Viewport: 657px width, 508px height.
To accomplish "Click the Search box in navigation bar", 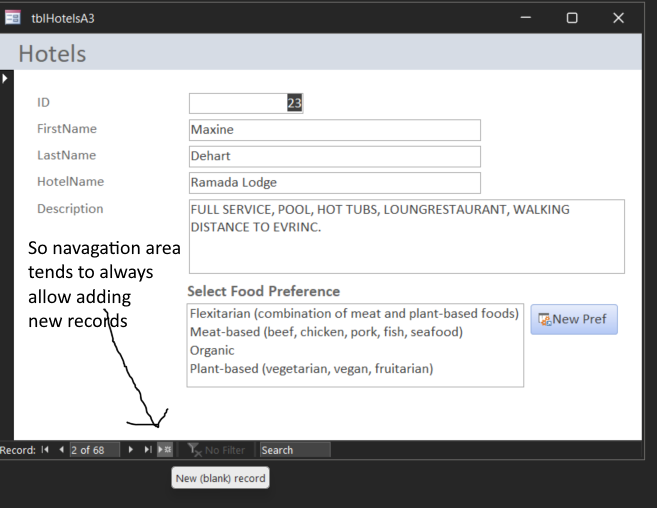I will 295,450.
